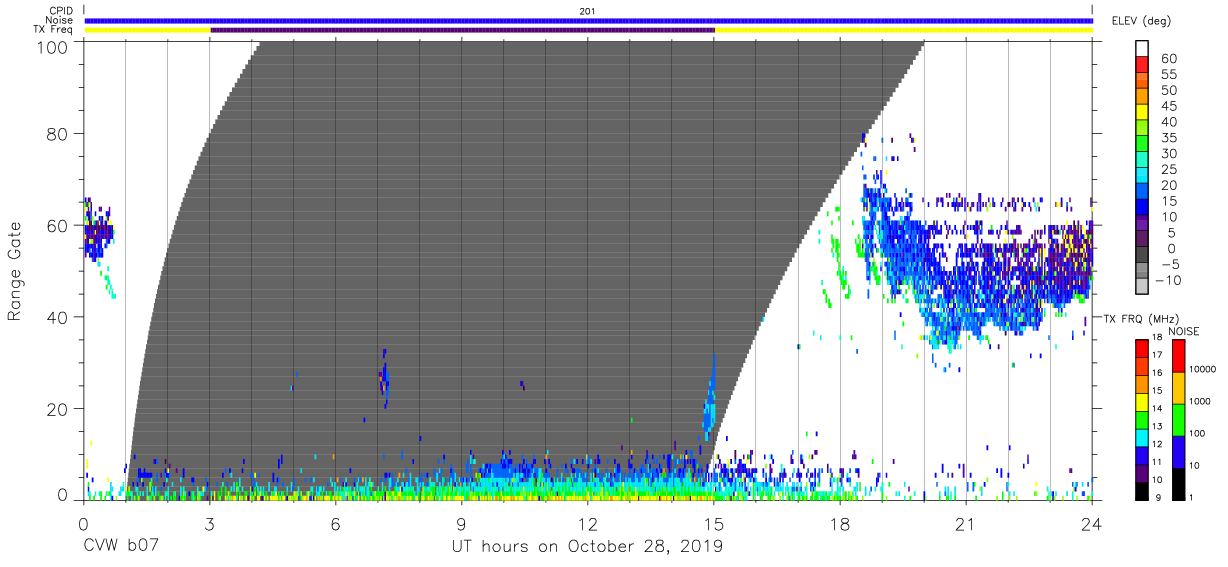This screenshot has width=1228, height=567.
Task: Click the 10000 tick label on the NOISE colorbar
Action: pyautogui.click(x=1205, y=370)
